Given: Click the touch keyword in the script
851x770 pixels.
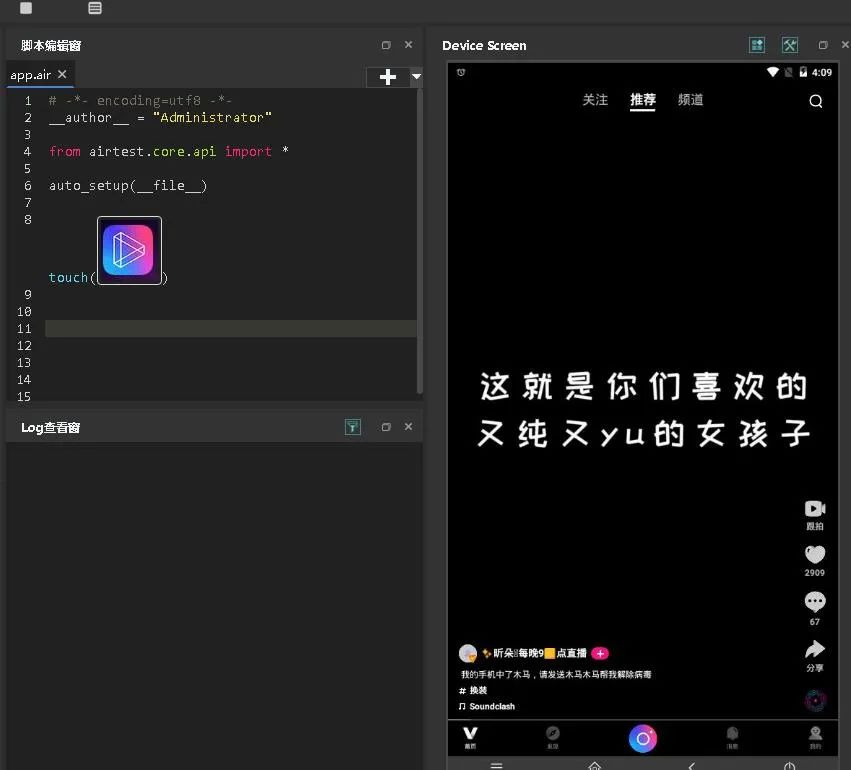Looking at the screenshot, I should 68,277.
